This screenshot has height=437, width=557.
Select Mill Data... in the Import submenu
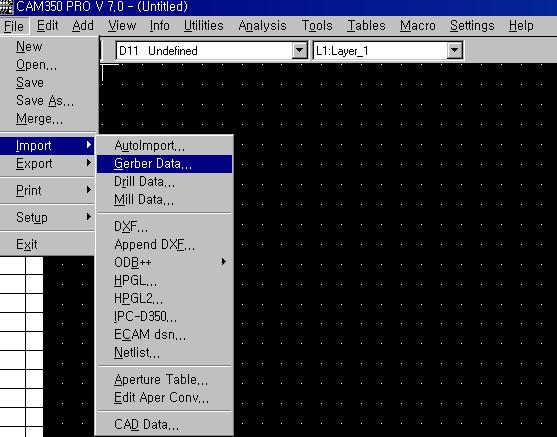164,200
